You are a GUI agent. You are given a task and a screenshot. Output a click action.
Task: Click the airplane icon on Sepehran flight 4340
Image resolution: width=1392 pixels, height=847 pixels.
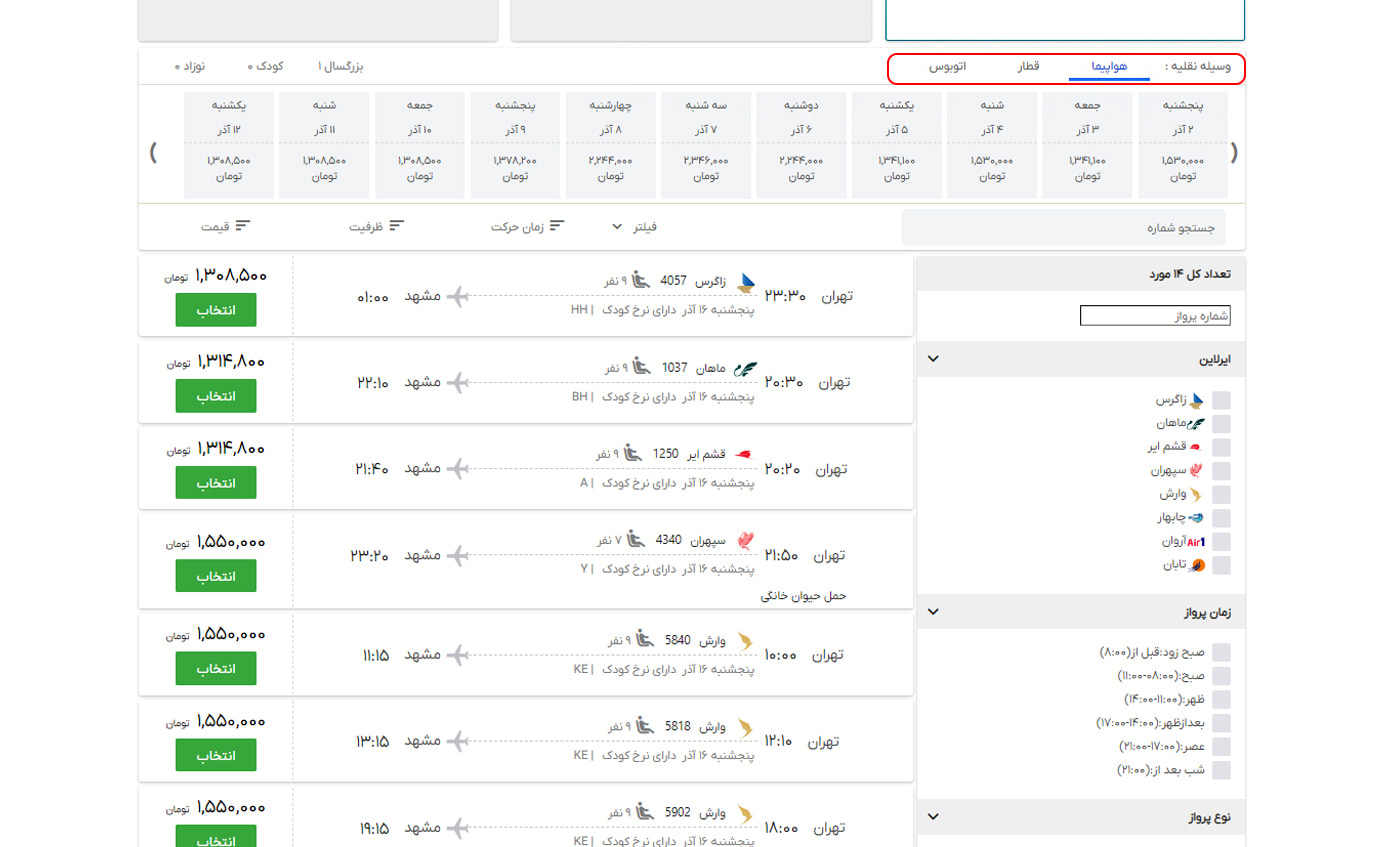(x=458, y=555)
